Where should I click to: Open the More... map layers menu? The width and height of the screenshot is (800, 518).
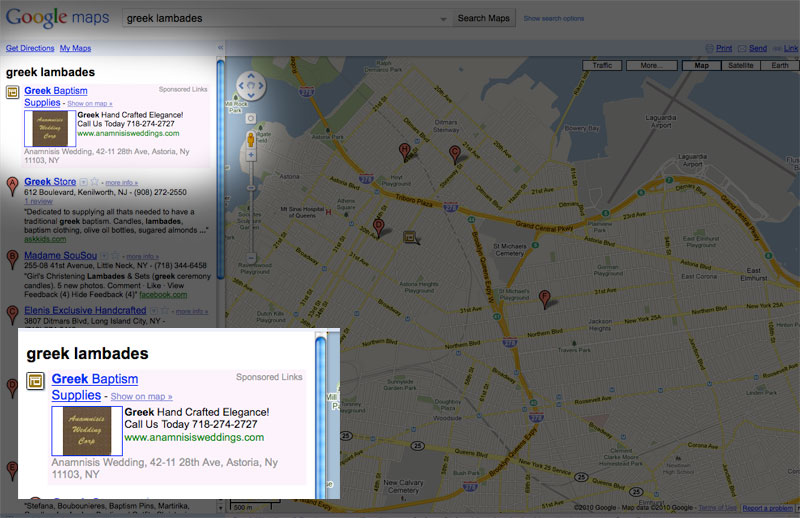(652, 65)
